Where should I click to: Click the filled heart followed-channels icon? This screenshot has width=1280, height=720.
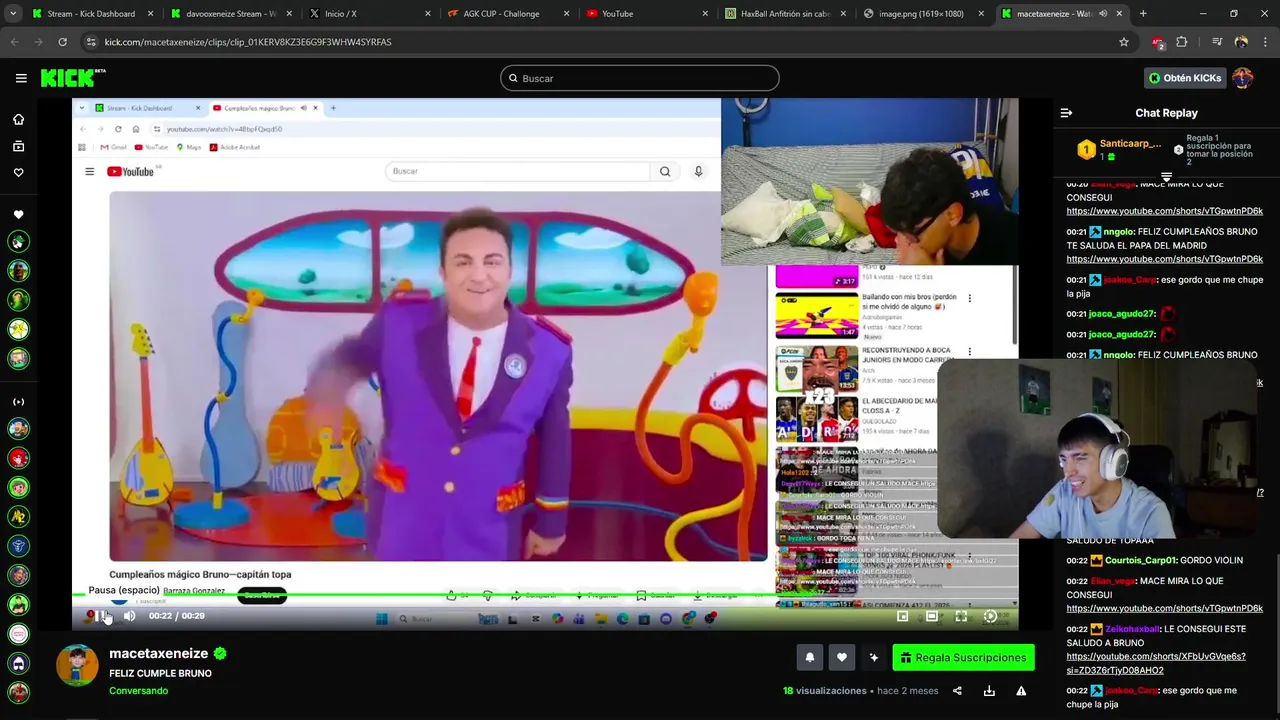point(18,215)
